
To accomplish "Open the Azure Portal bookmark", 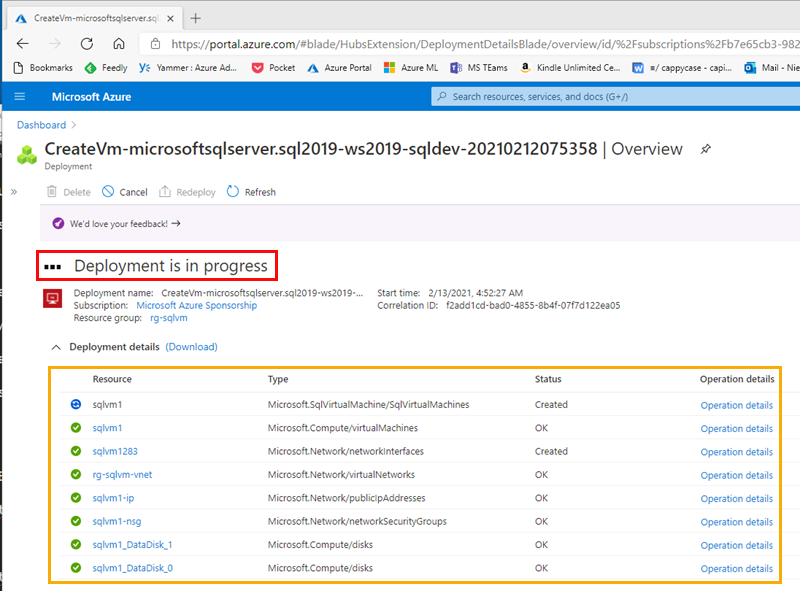I will coord(339,68).
